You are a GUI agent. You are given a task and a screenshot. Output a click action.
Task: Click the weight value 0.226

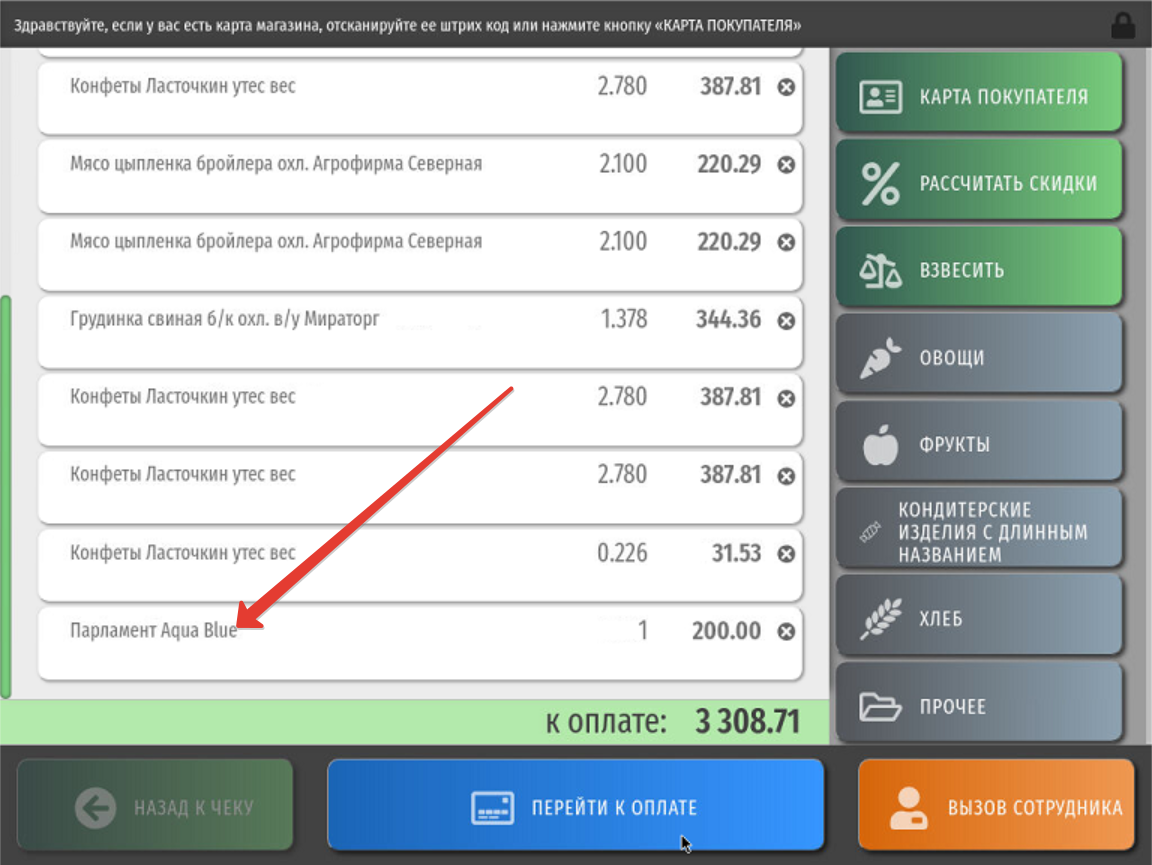tap(622, 553)
